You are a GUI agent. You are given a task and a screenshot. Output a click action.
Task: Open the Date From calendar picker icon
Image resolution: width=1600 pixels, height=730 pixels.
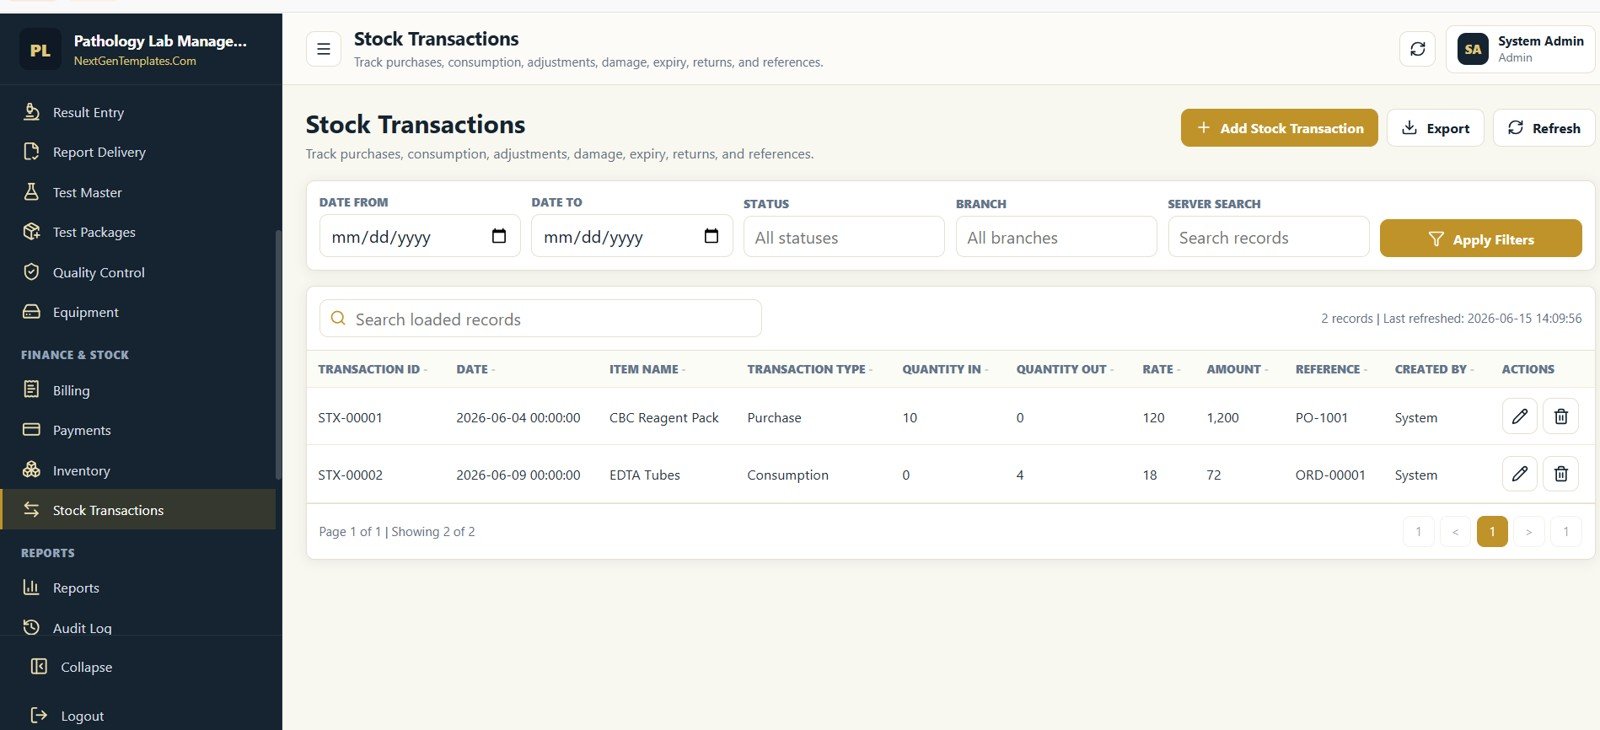click(499, 236)
